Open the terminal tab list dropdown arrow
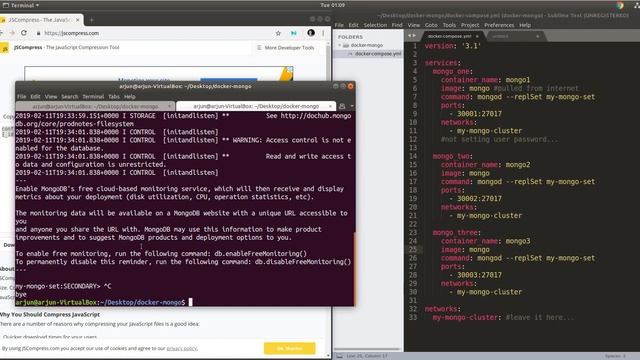The width and height of the screenshot is (640, 360). [352, 106]
